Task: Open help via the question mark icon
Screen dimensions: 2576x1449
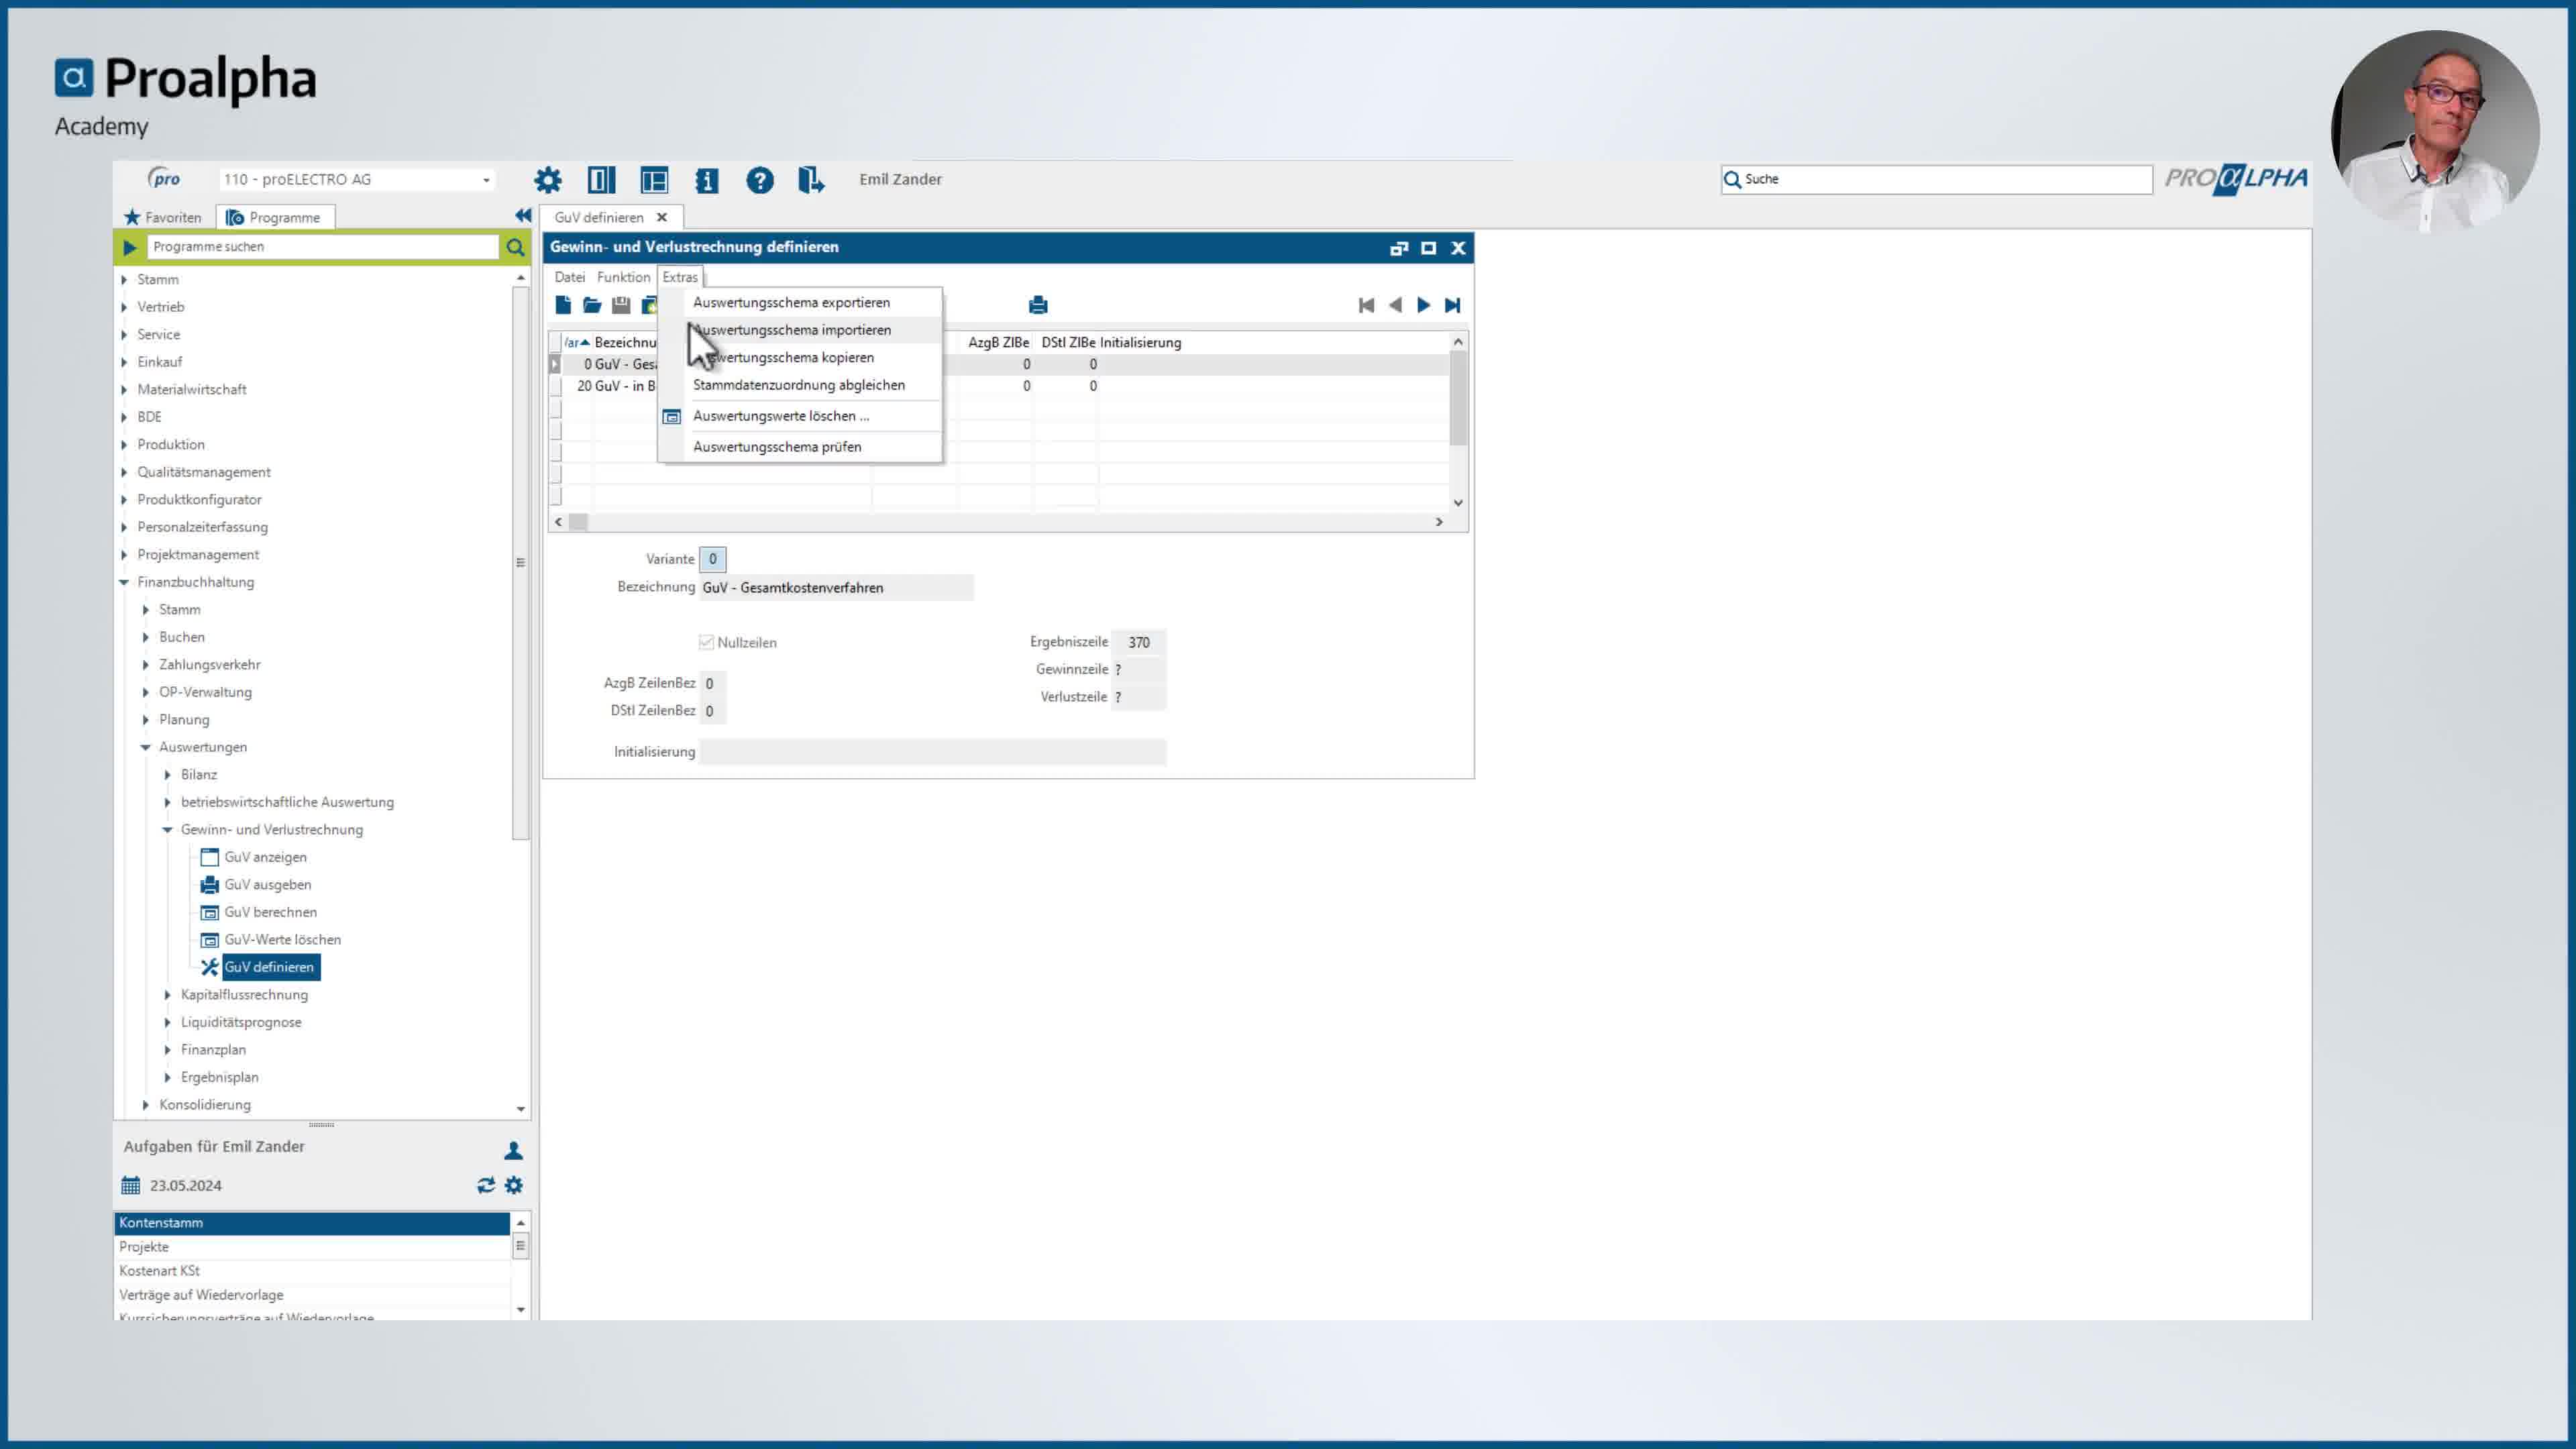Action: pyautogui.click(x=760, y=180)
